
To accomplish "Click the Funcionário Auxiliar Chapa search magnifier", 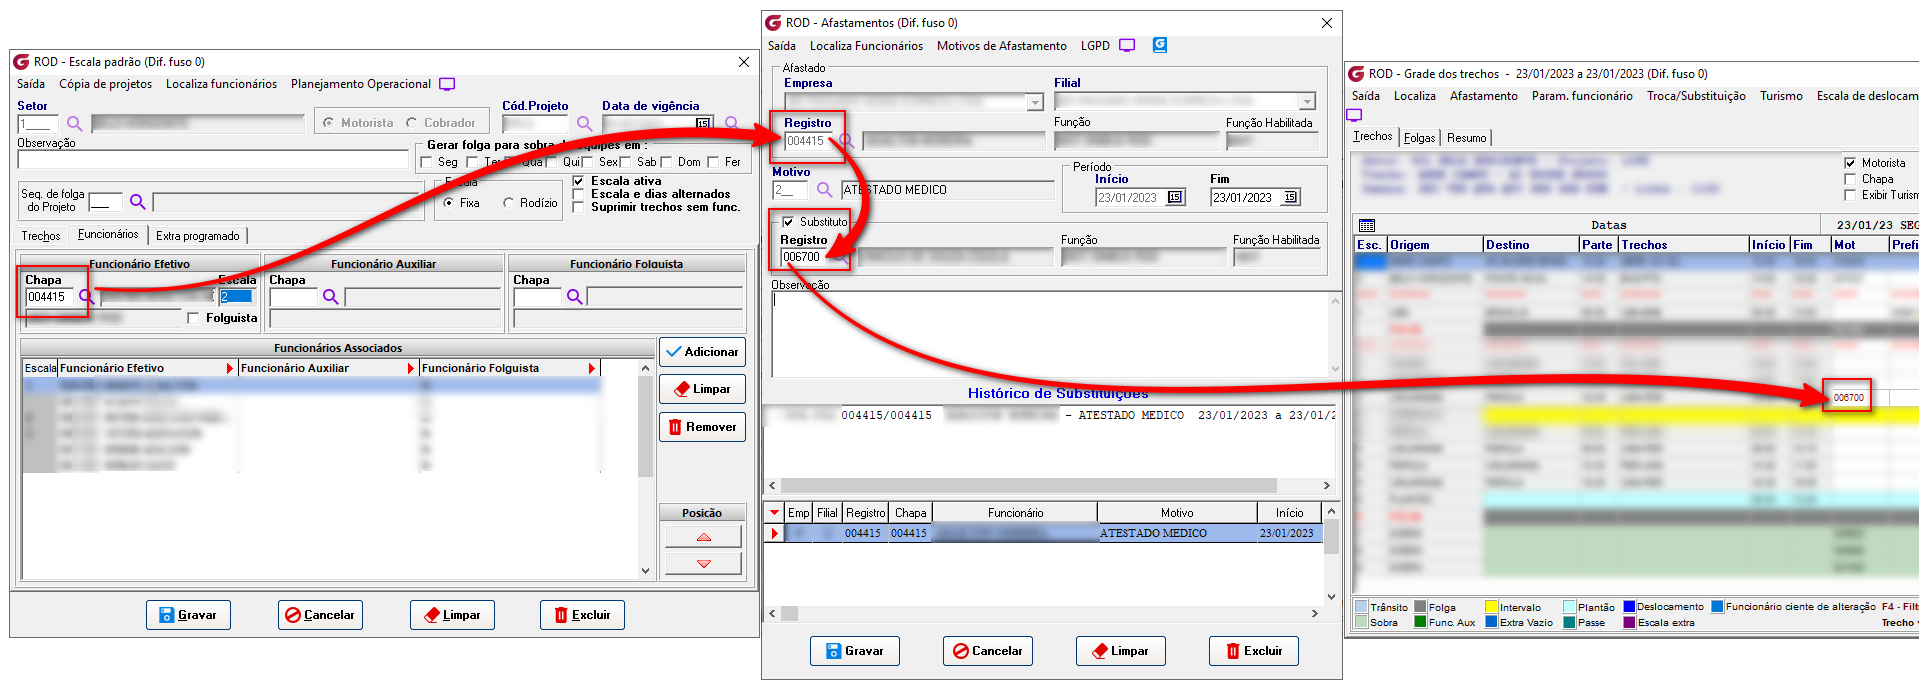I will click(x=330, y=297).
